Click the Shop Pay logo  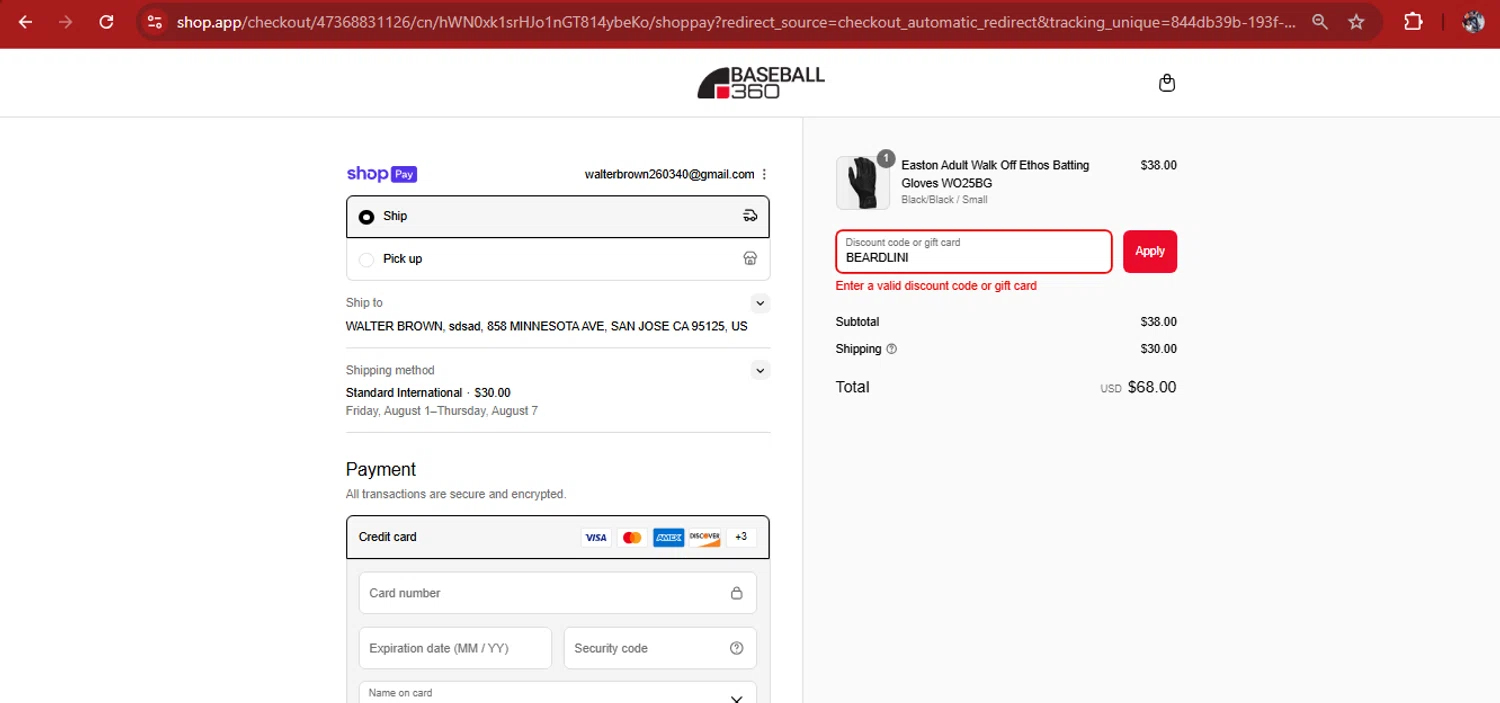click(x=382, y=174)
